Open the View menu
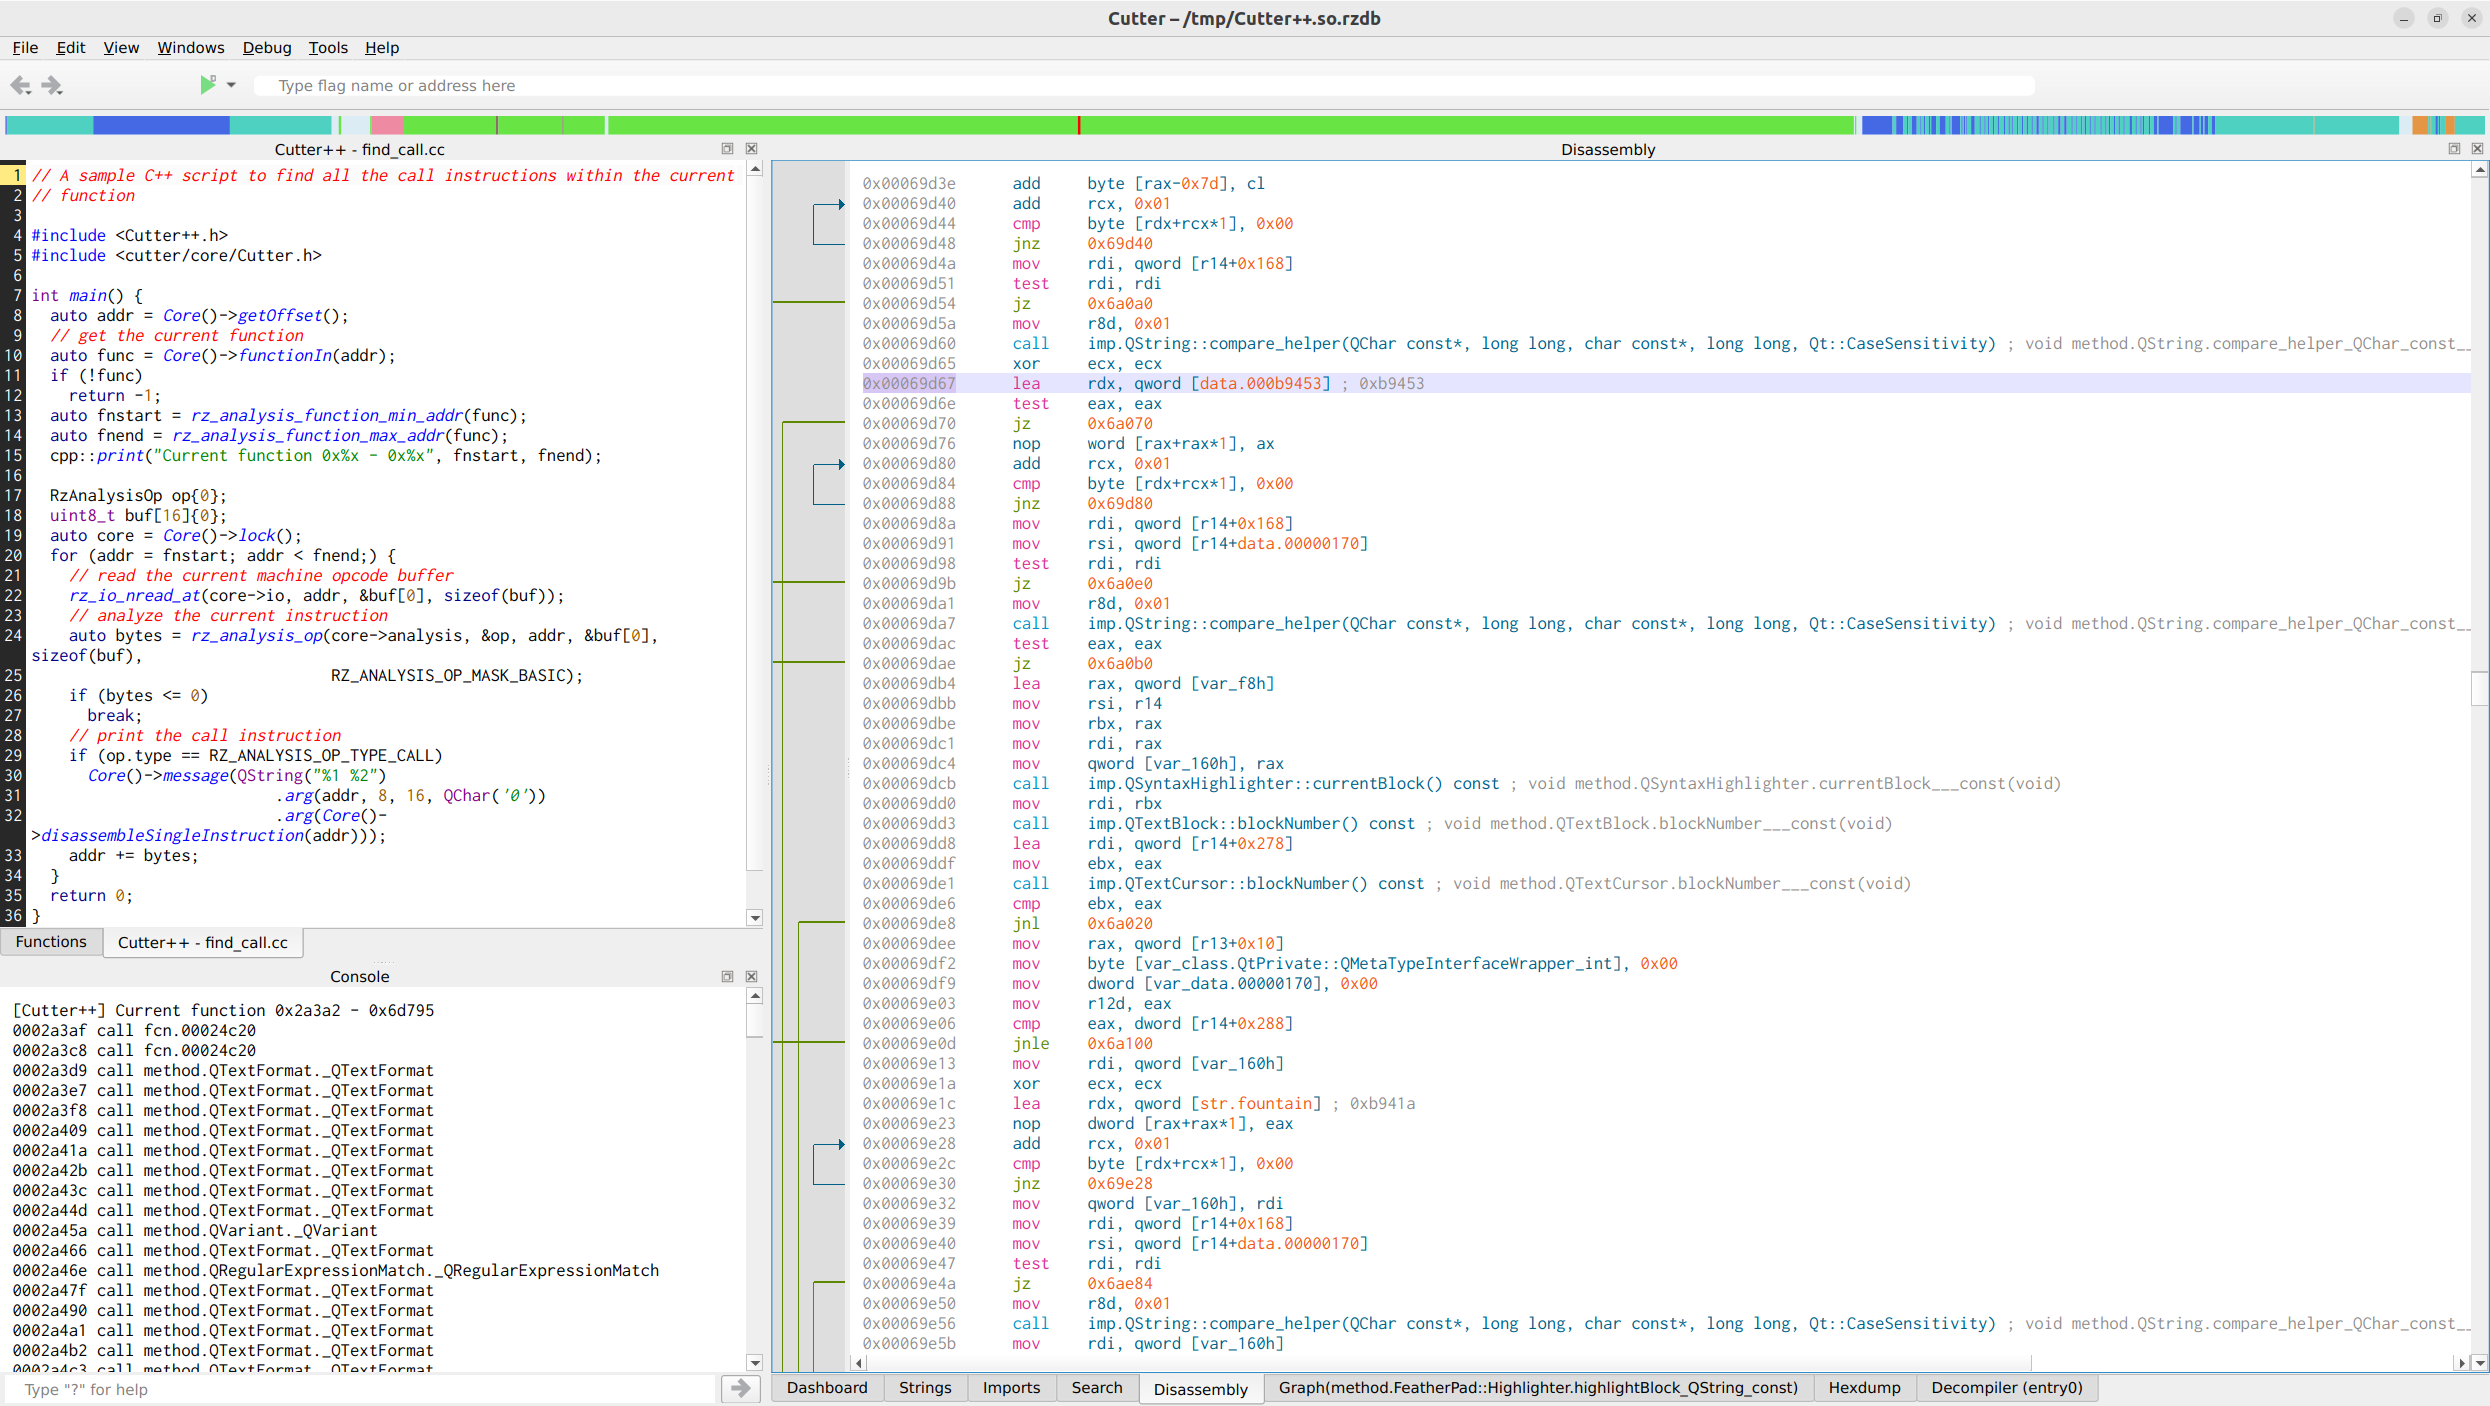2490x1406 pixels. pos(121,48)
